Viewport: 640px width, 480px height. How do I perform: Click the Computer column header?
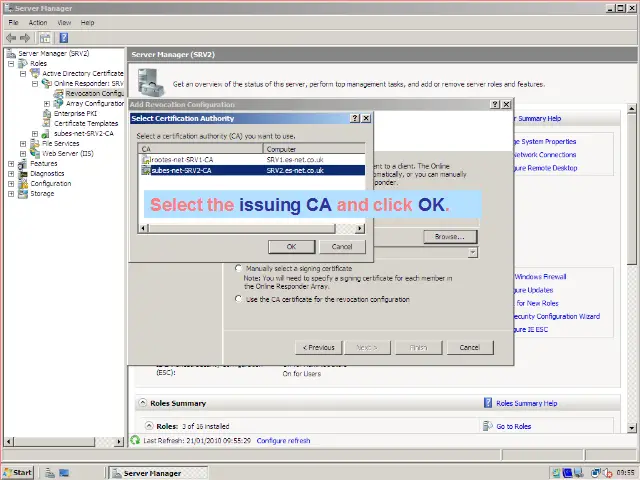point(314,149)
